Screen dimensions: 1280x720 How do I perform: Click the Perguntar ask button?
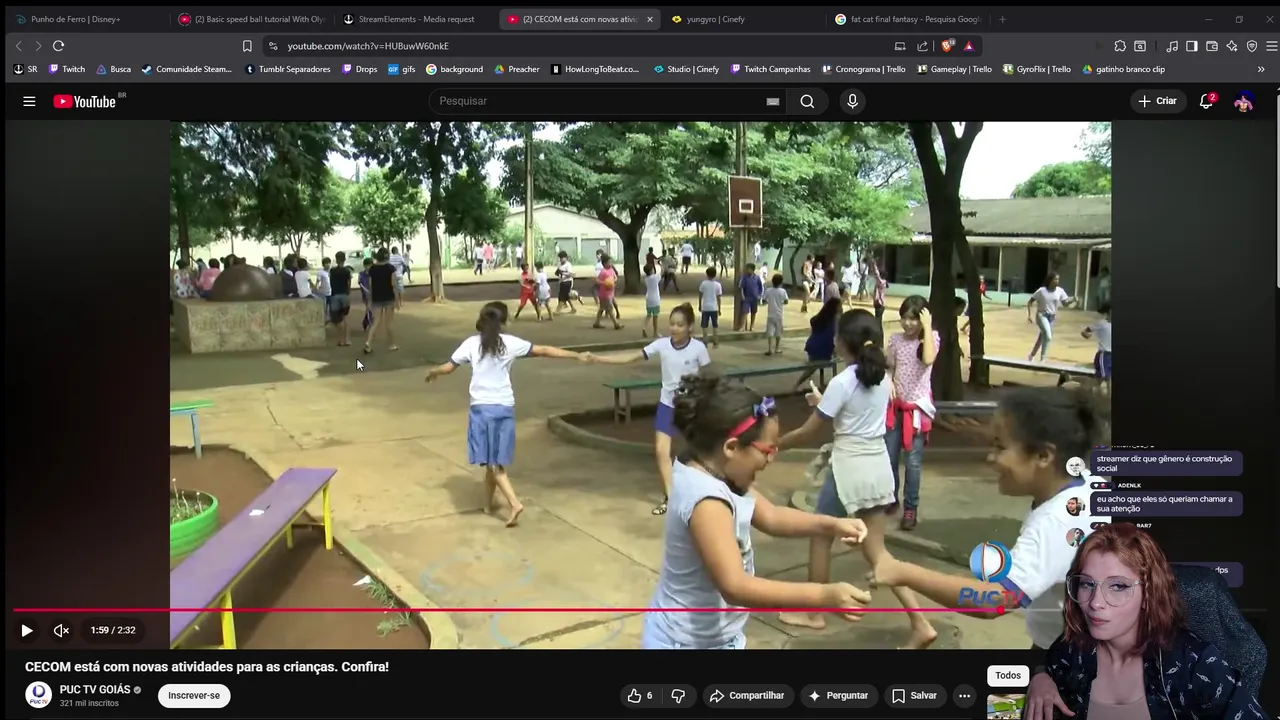coord(838,695)
